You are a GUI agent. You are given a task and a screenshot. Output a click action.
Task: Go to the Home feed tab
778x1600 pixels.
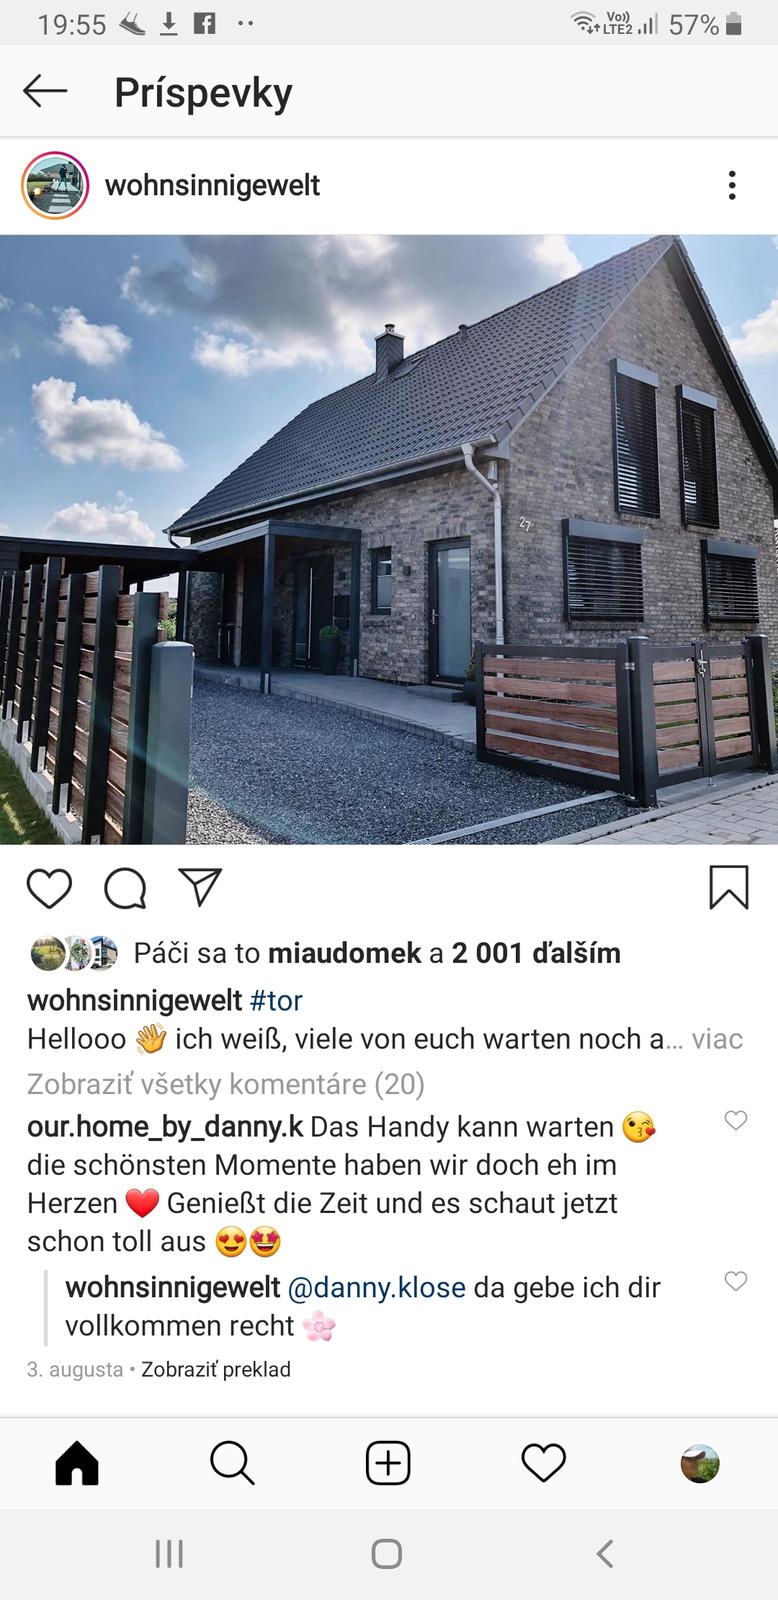pos(77,1464)
